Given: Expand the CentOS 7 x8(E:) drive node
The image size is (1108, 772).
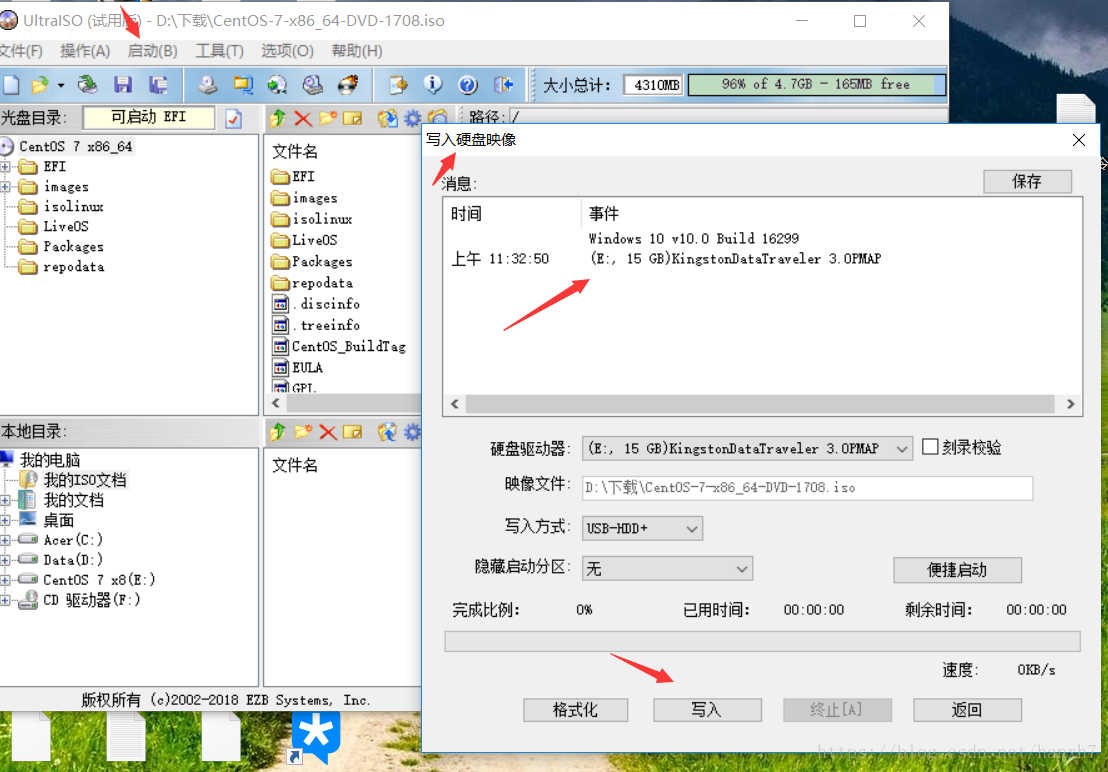Looking at the screenshot, I should point(5,580).
